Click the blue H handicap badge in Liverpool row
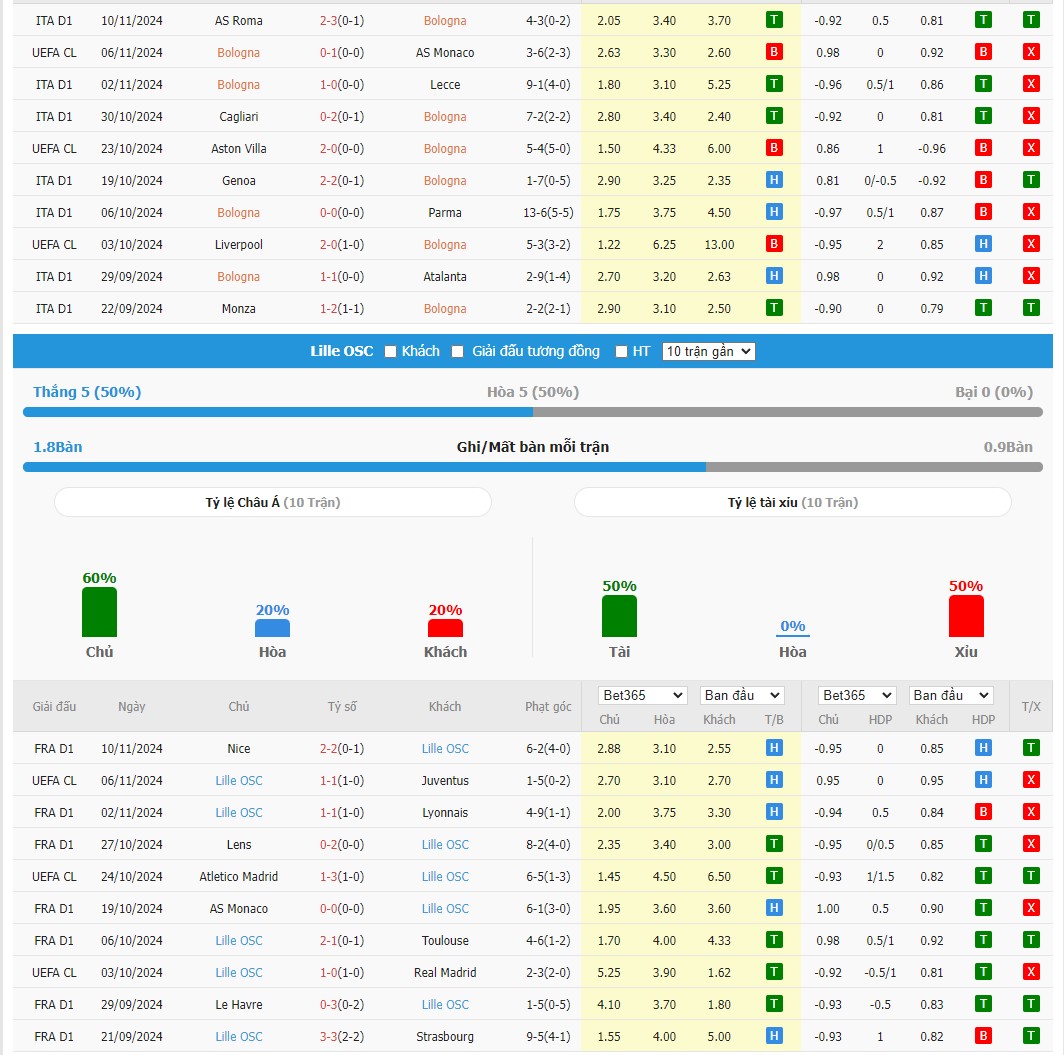The image size is (1064, 1055). 983,244
